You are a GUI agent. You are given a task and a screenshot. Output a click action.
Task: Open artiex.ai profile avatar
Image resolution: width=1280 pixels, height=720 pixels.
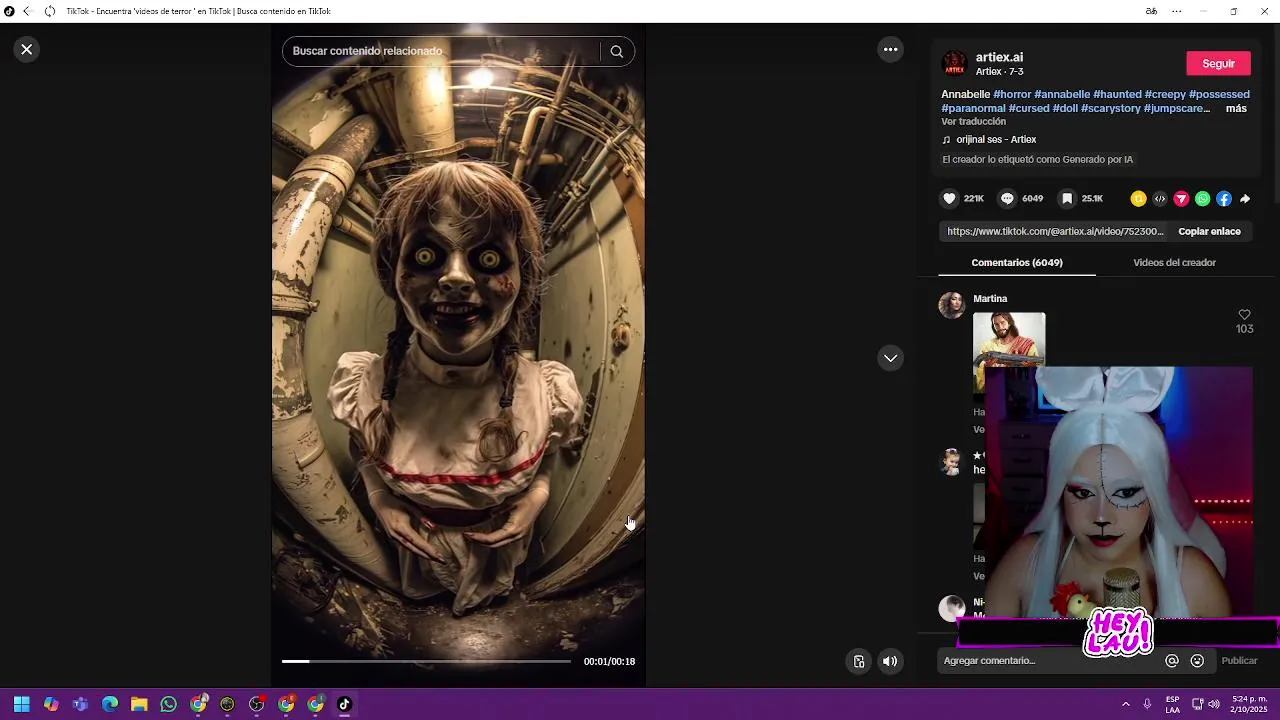(x=955, y=64)
